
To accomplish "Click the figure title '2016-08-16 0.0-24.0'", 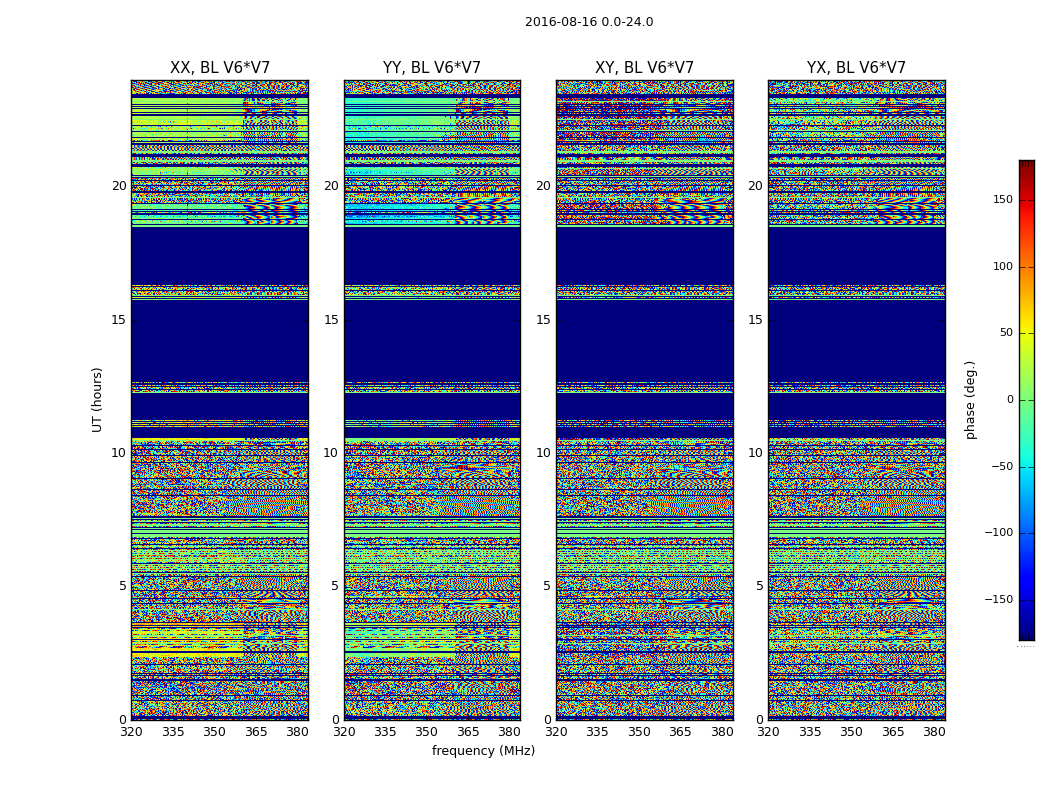I will (x=589, y=21).
